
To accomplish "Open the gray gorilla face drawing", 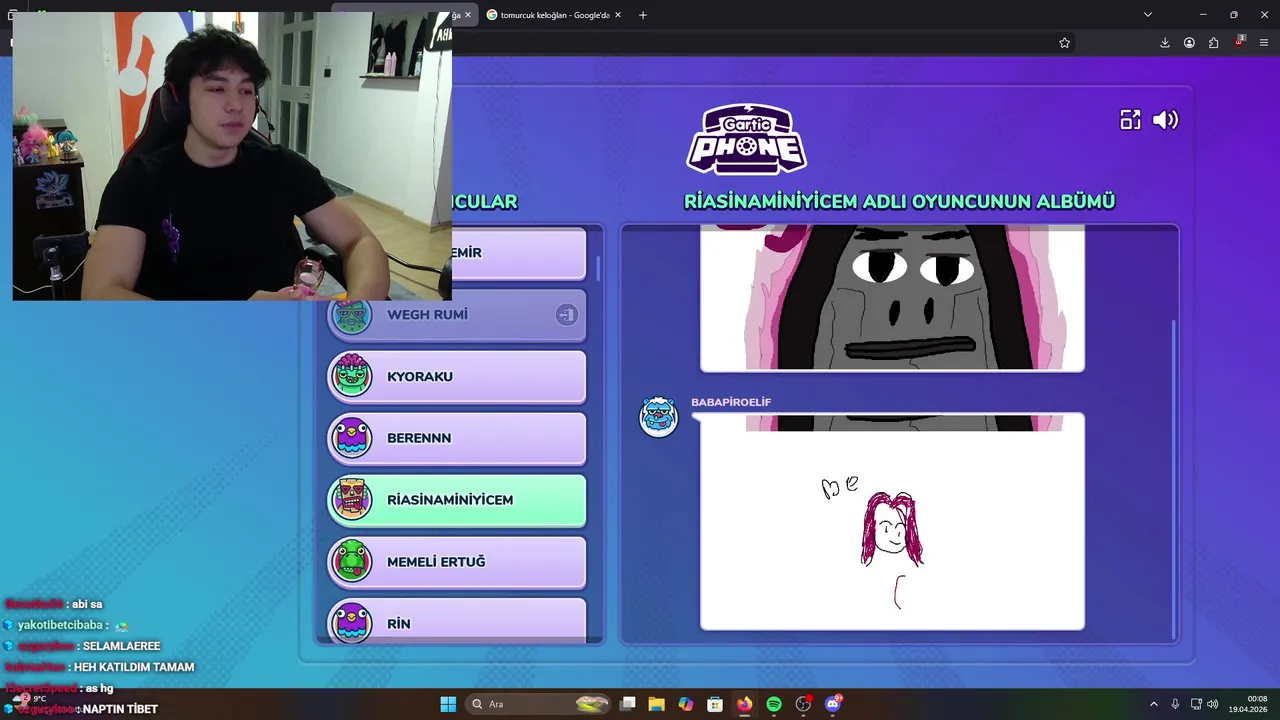I will tap(892, 298).
